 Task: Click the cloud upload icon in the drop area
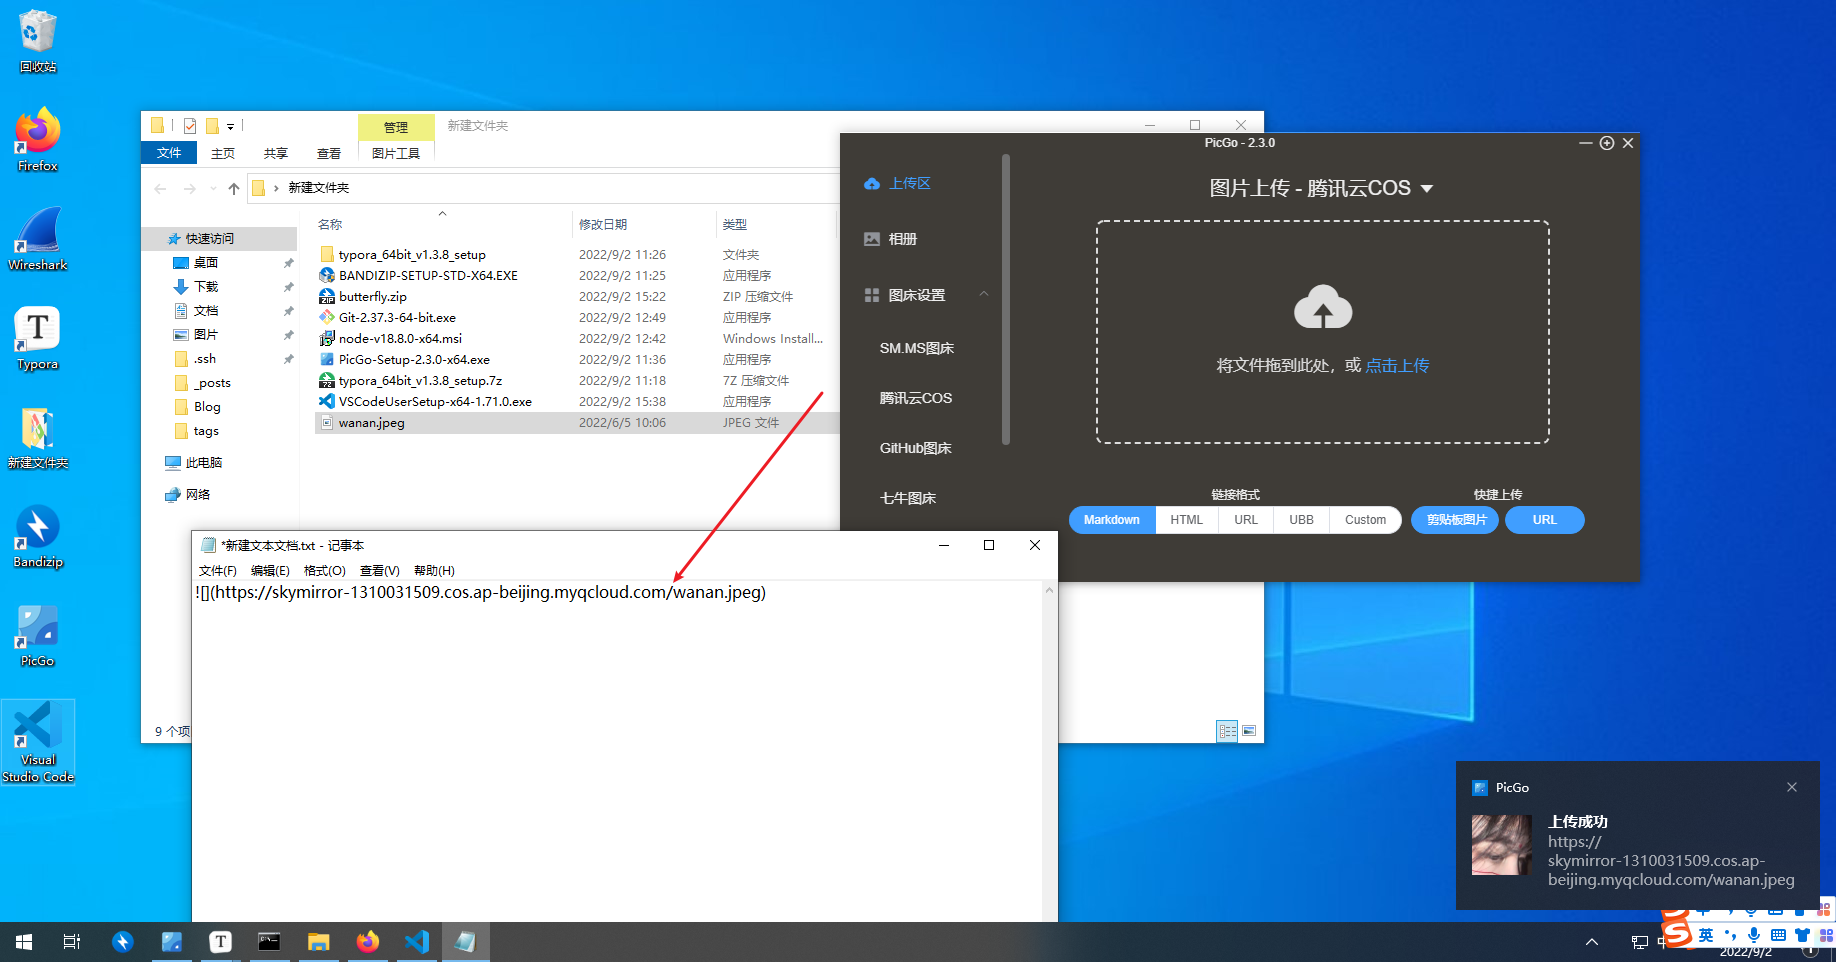(x=1323, y=307)
